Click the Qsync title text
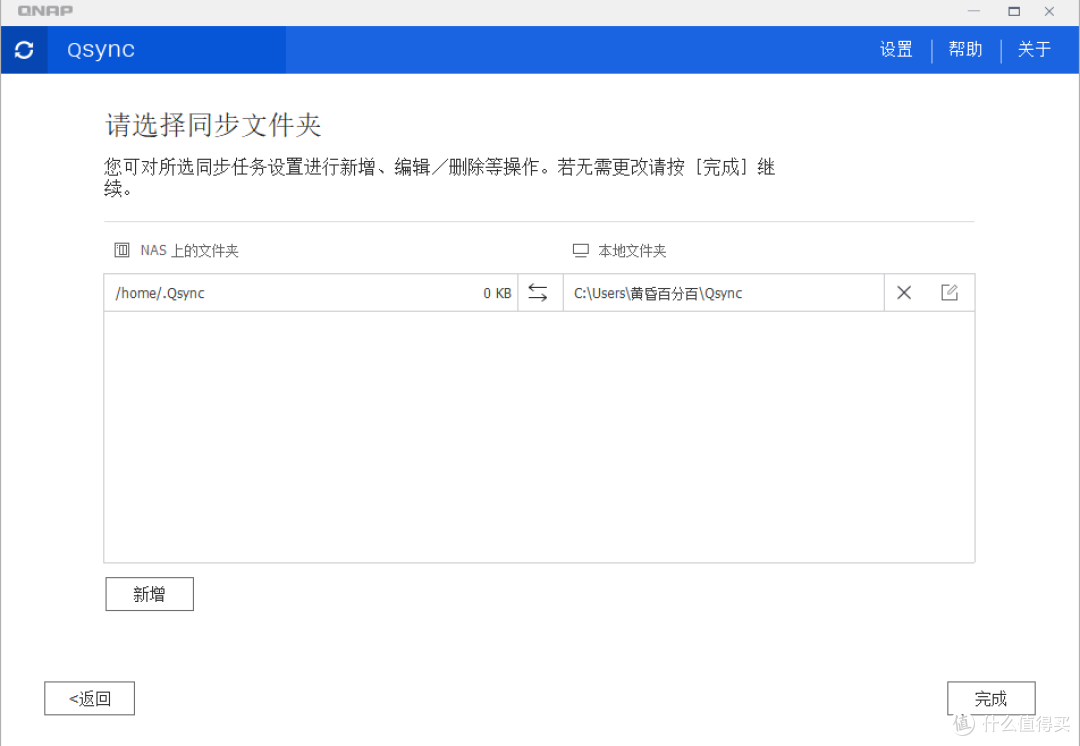The height and width of the screenshot is (746, 1080). click(101, 50)
